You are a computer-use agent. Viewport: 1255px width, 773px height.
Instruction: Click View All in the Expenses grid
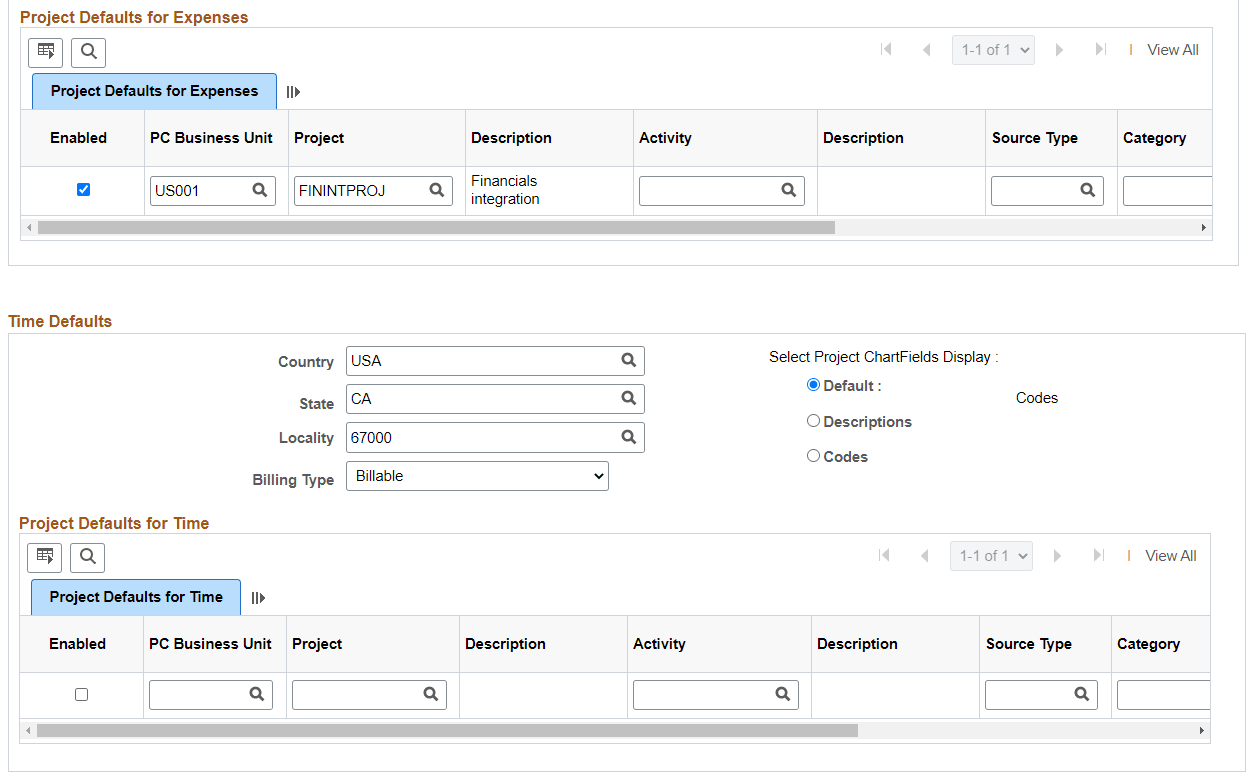tap(1172, 49)
